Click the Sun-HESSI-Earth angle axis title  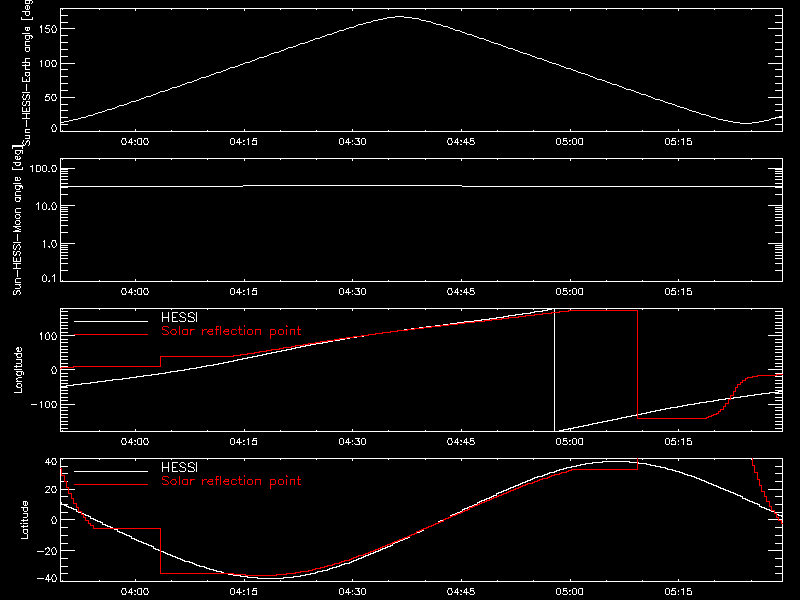click(27, 71)
